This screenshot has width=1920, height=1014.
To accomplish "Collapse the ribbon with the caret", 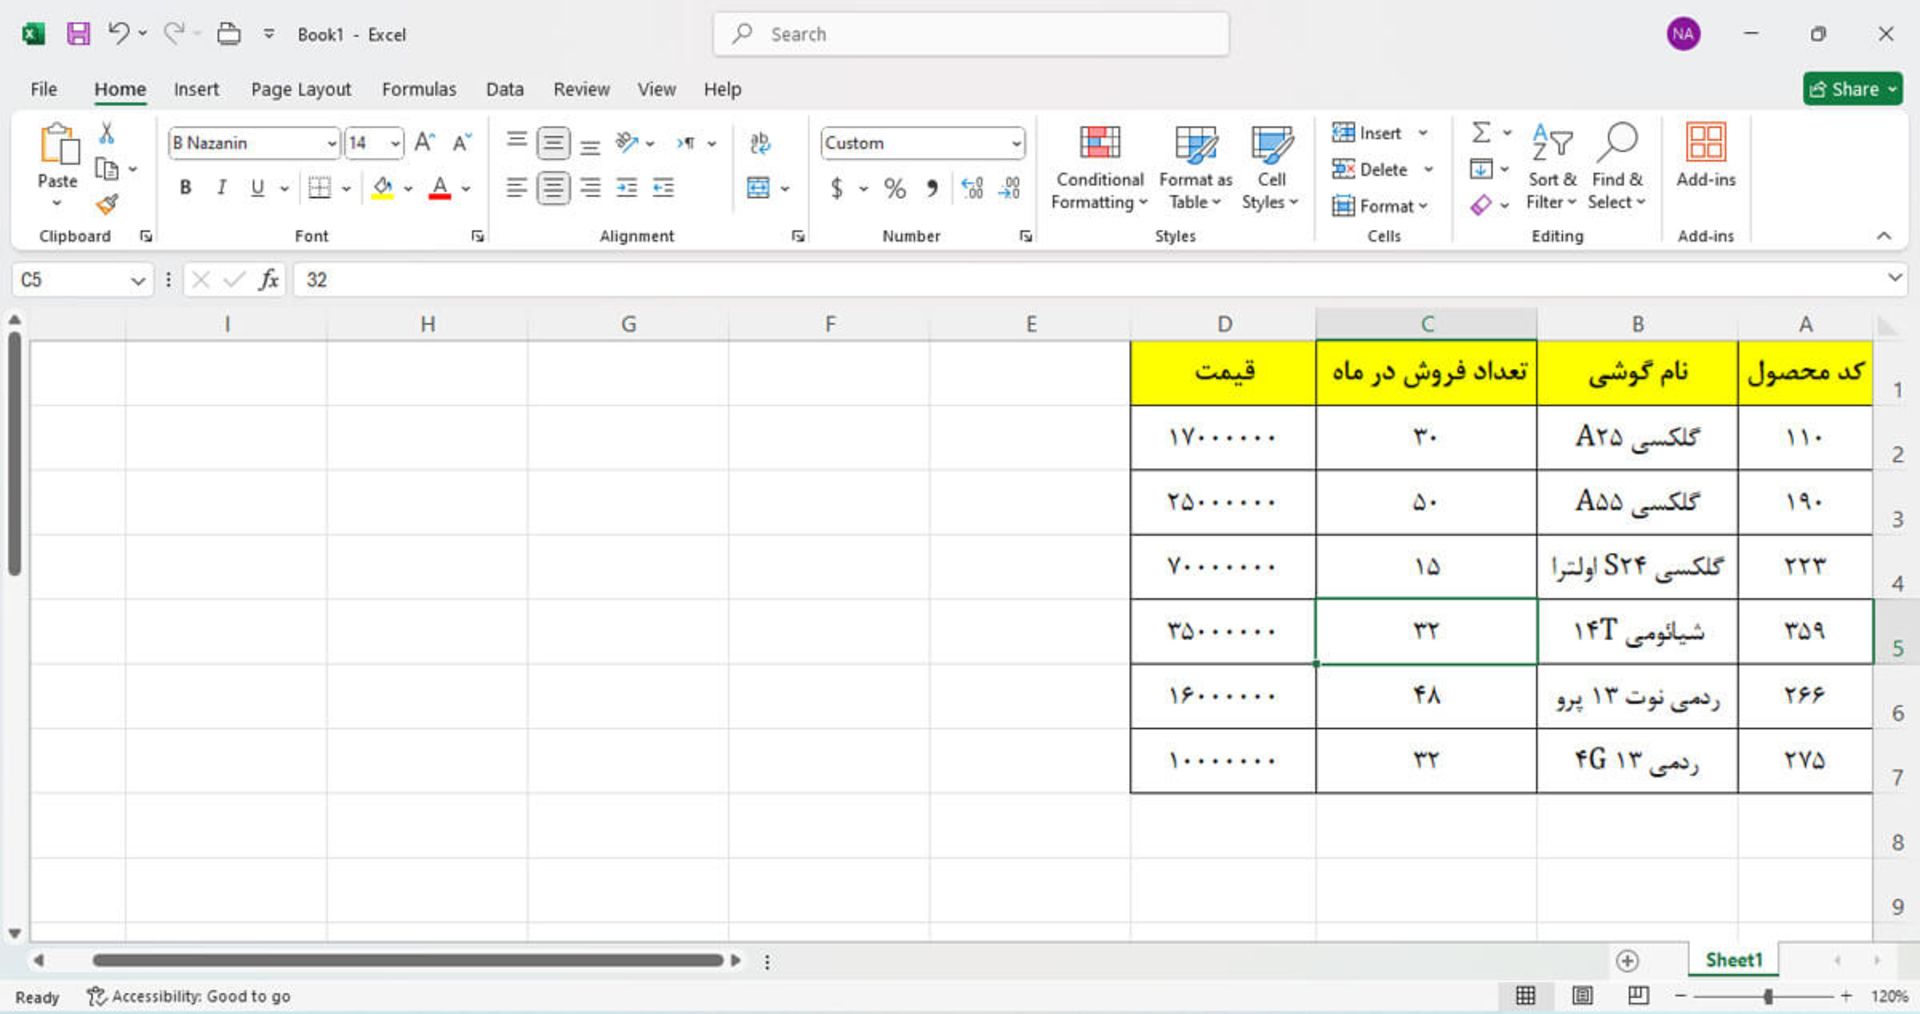I will pos(1884,236).
